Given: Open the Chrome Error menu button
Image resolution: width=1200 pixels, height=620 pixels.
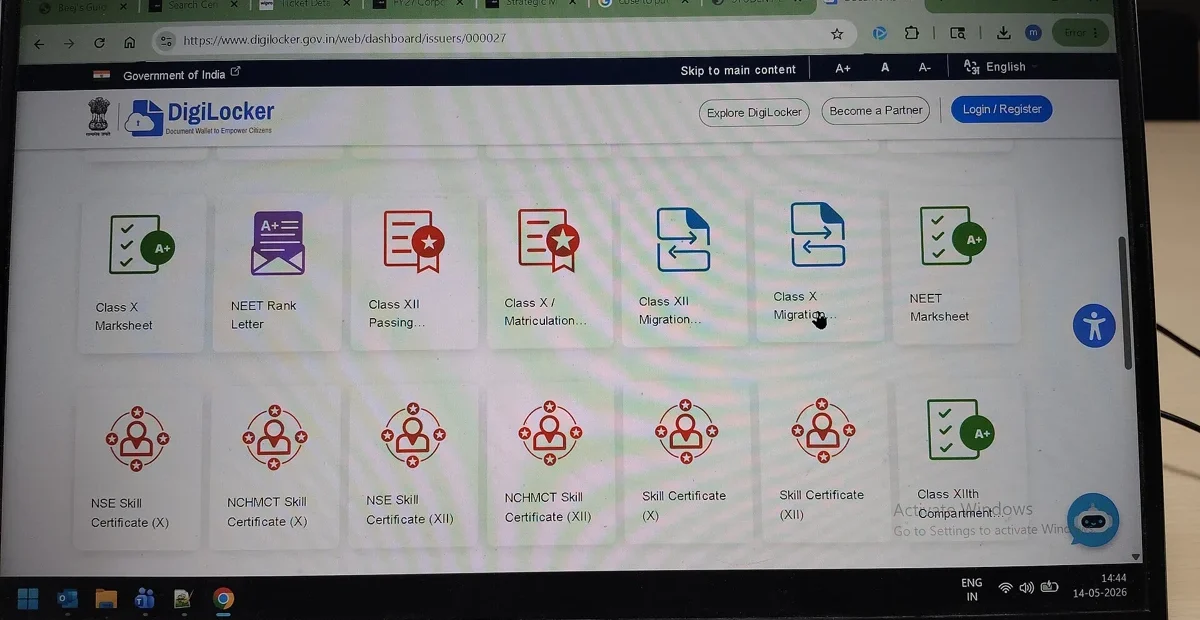Looking at the screenshot, I should [x=1081, y=33].
